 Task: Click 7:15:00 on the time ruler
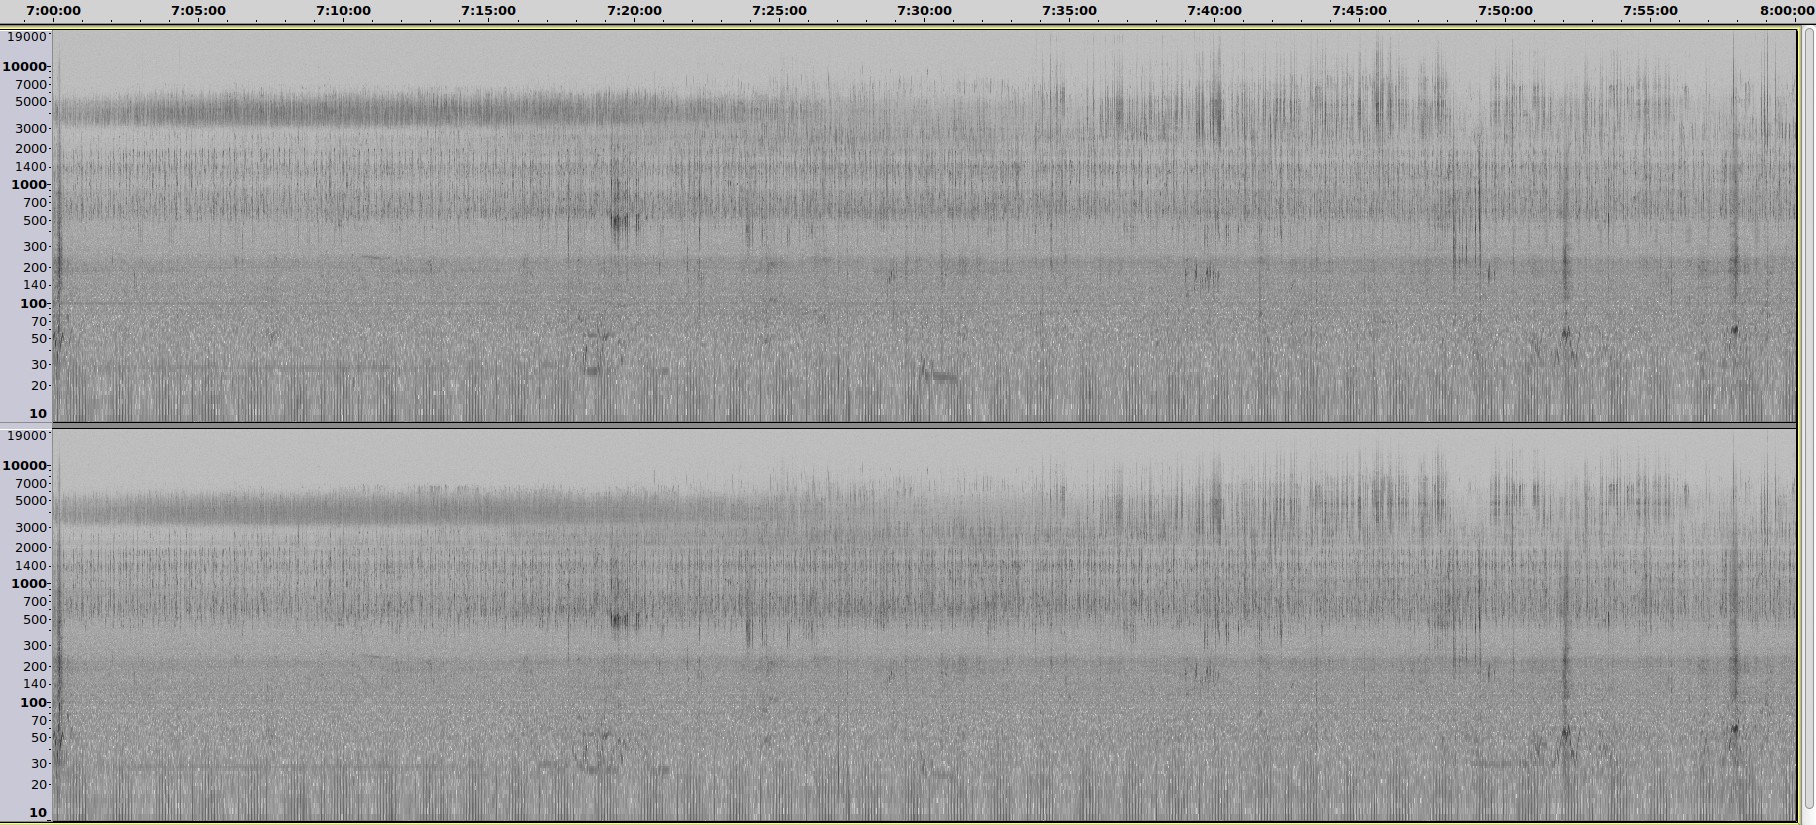click(x=488, y=11)
